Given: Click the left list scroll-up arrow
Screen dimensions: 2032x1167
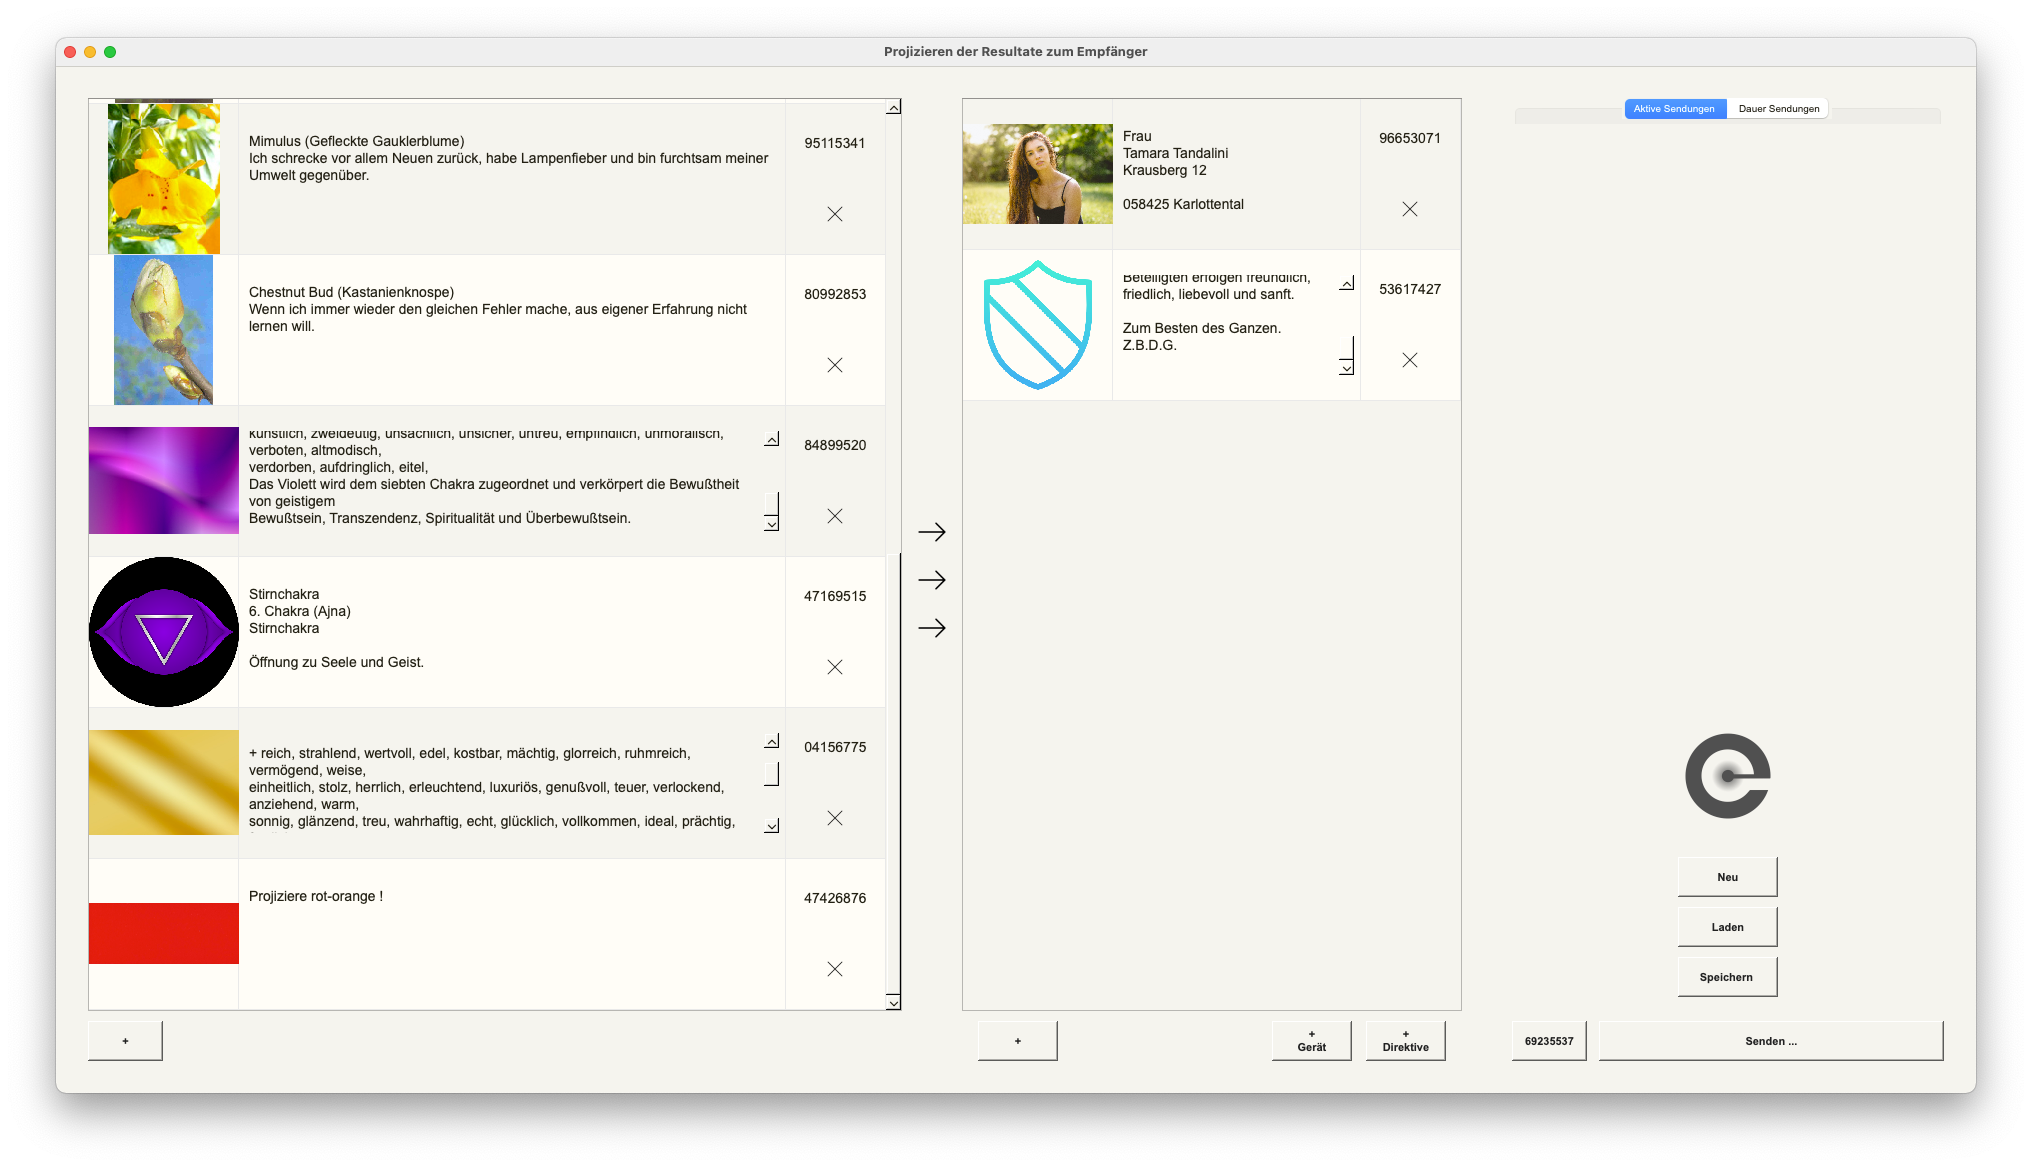Looking at the screenshot, I should [894, 107].
